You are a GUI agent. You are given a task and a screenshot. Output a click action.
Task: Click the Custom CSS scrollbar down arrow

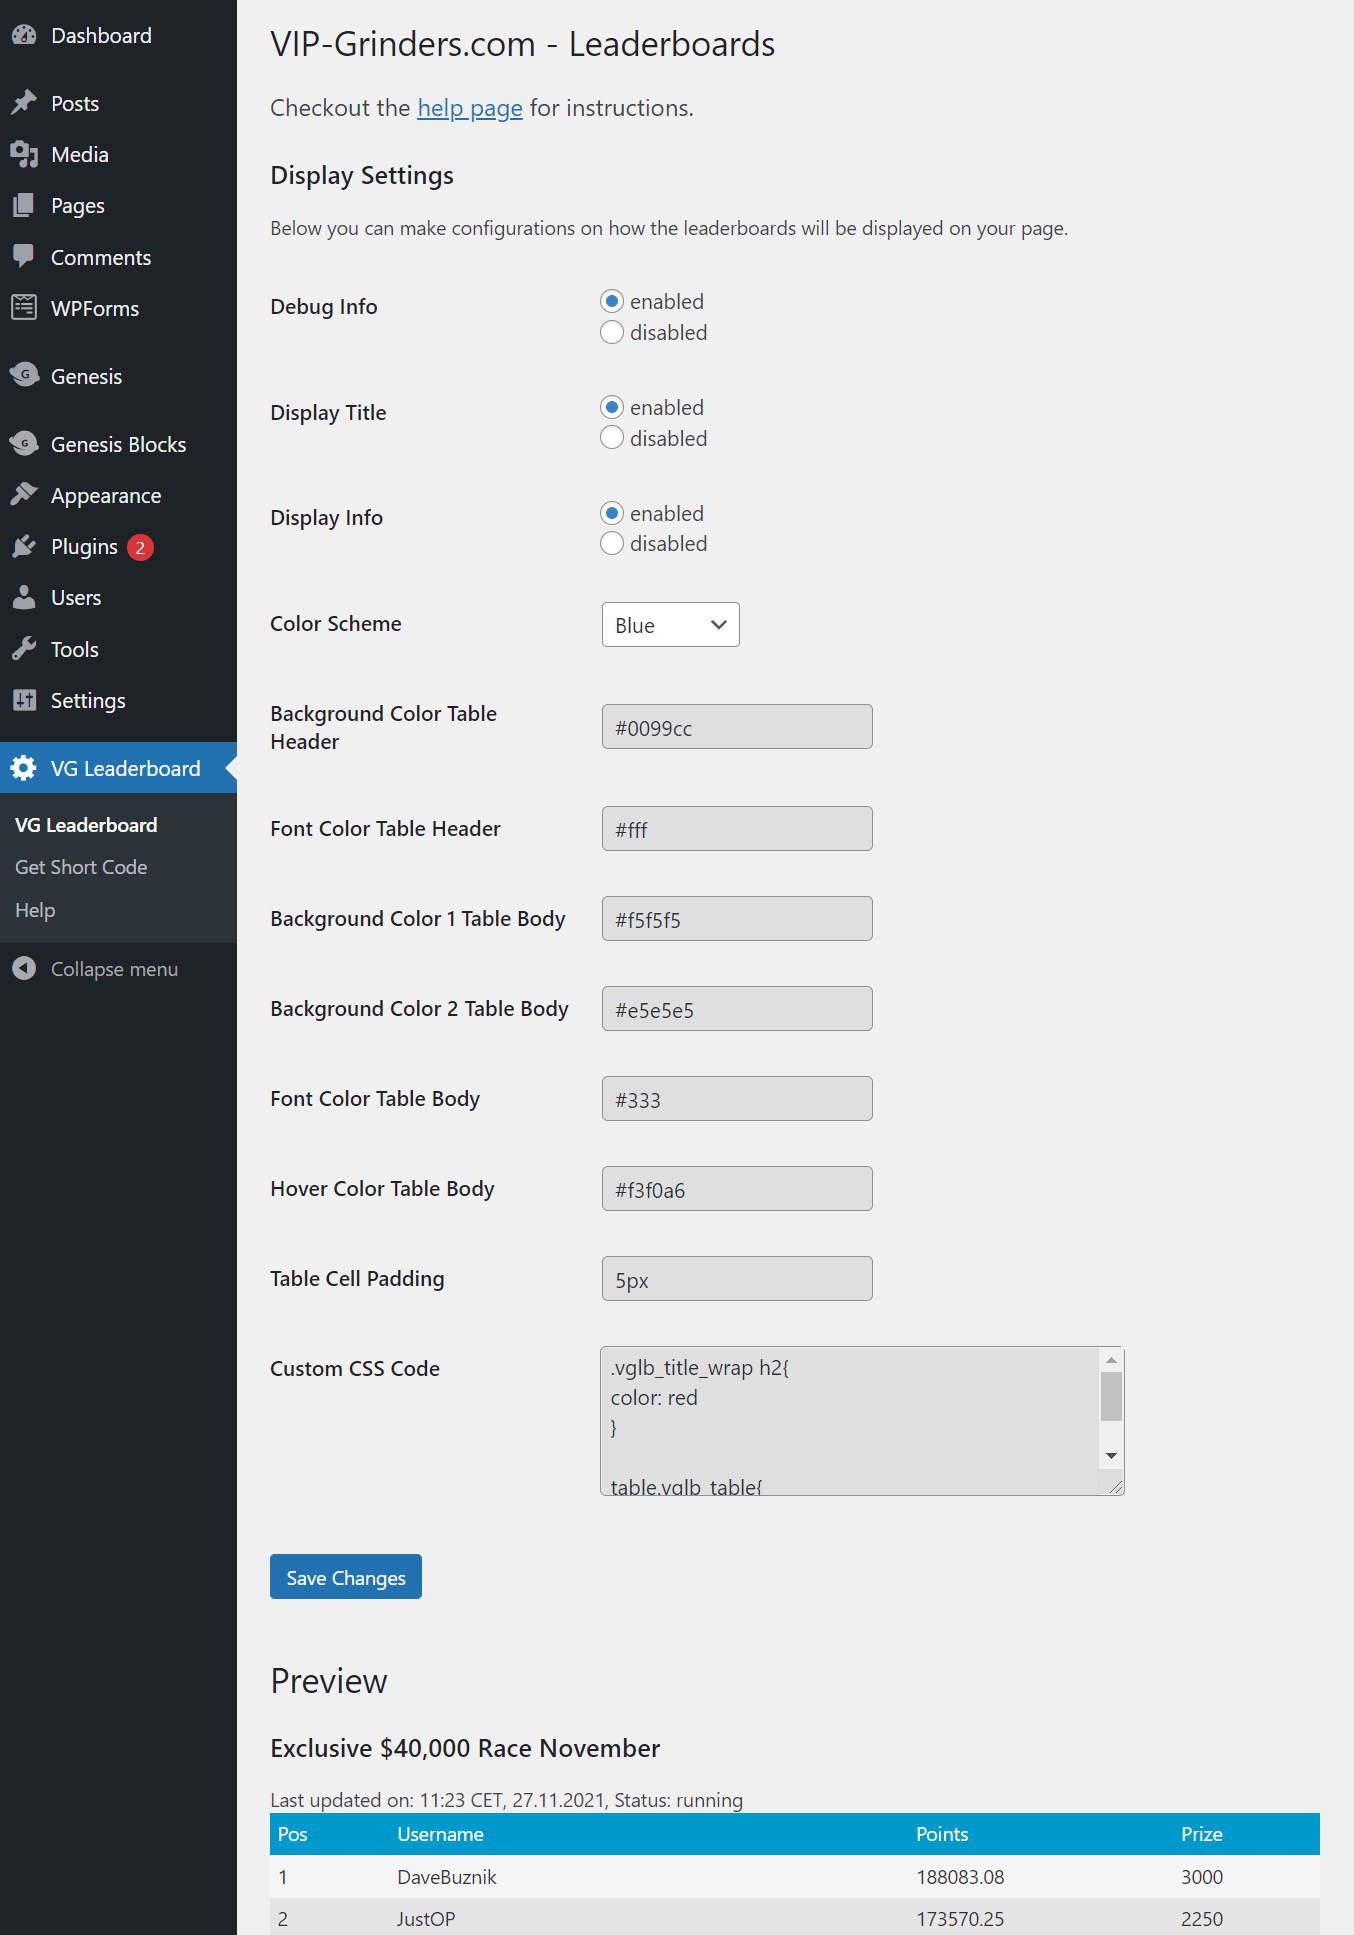click(1111, 1456)
